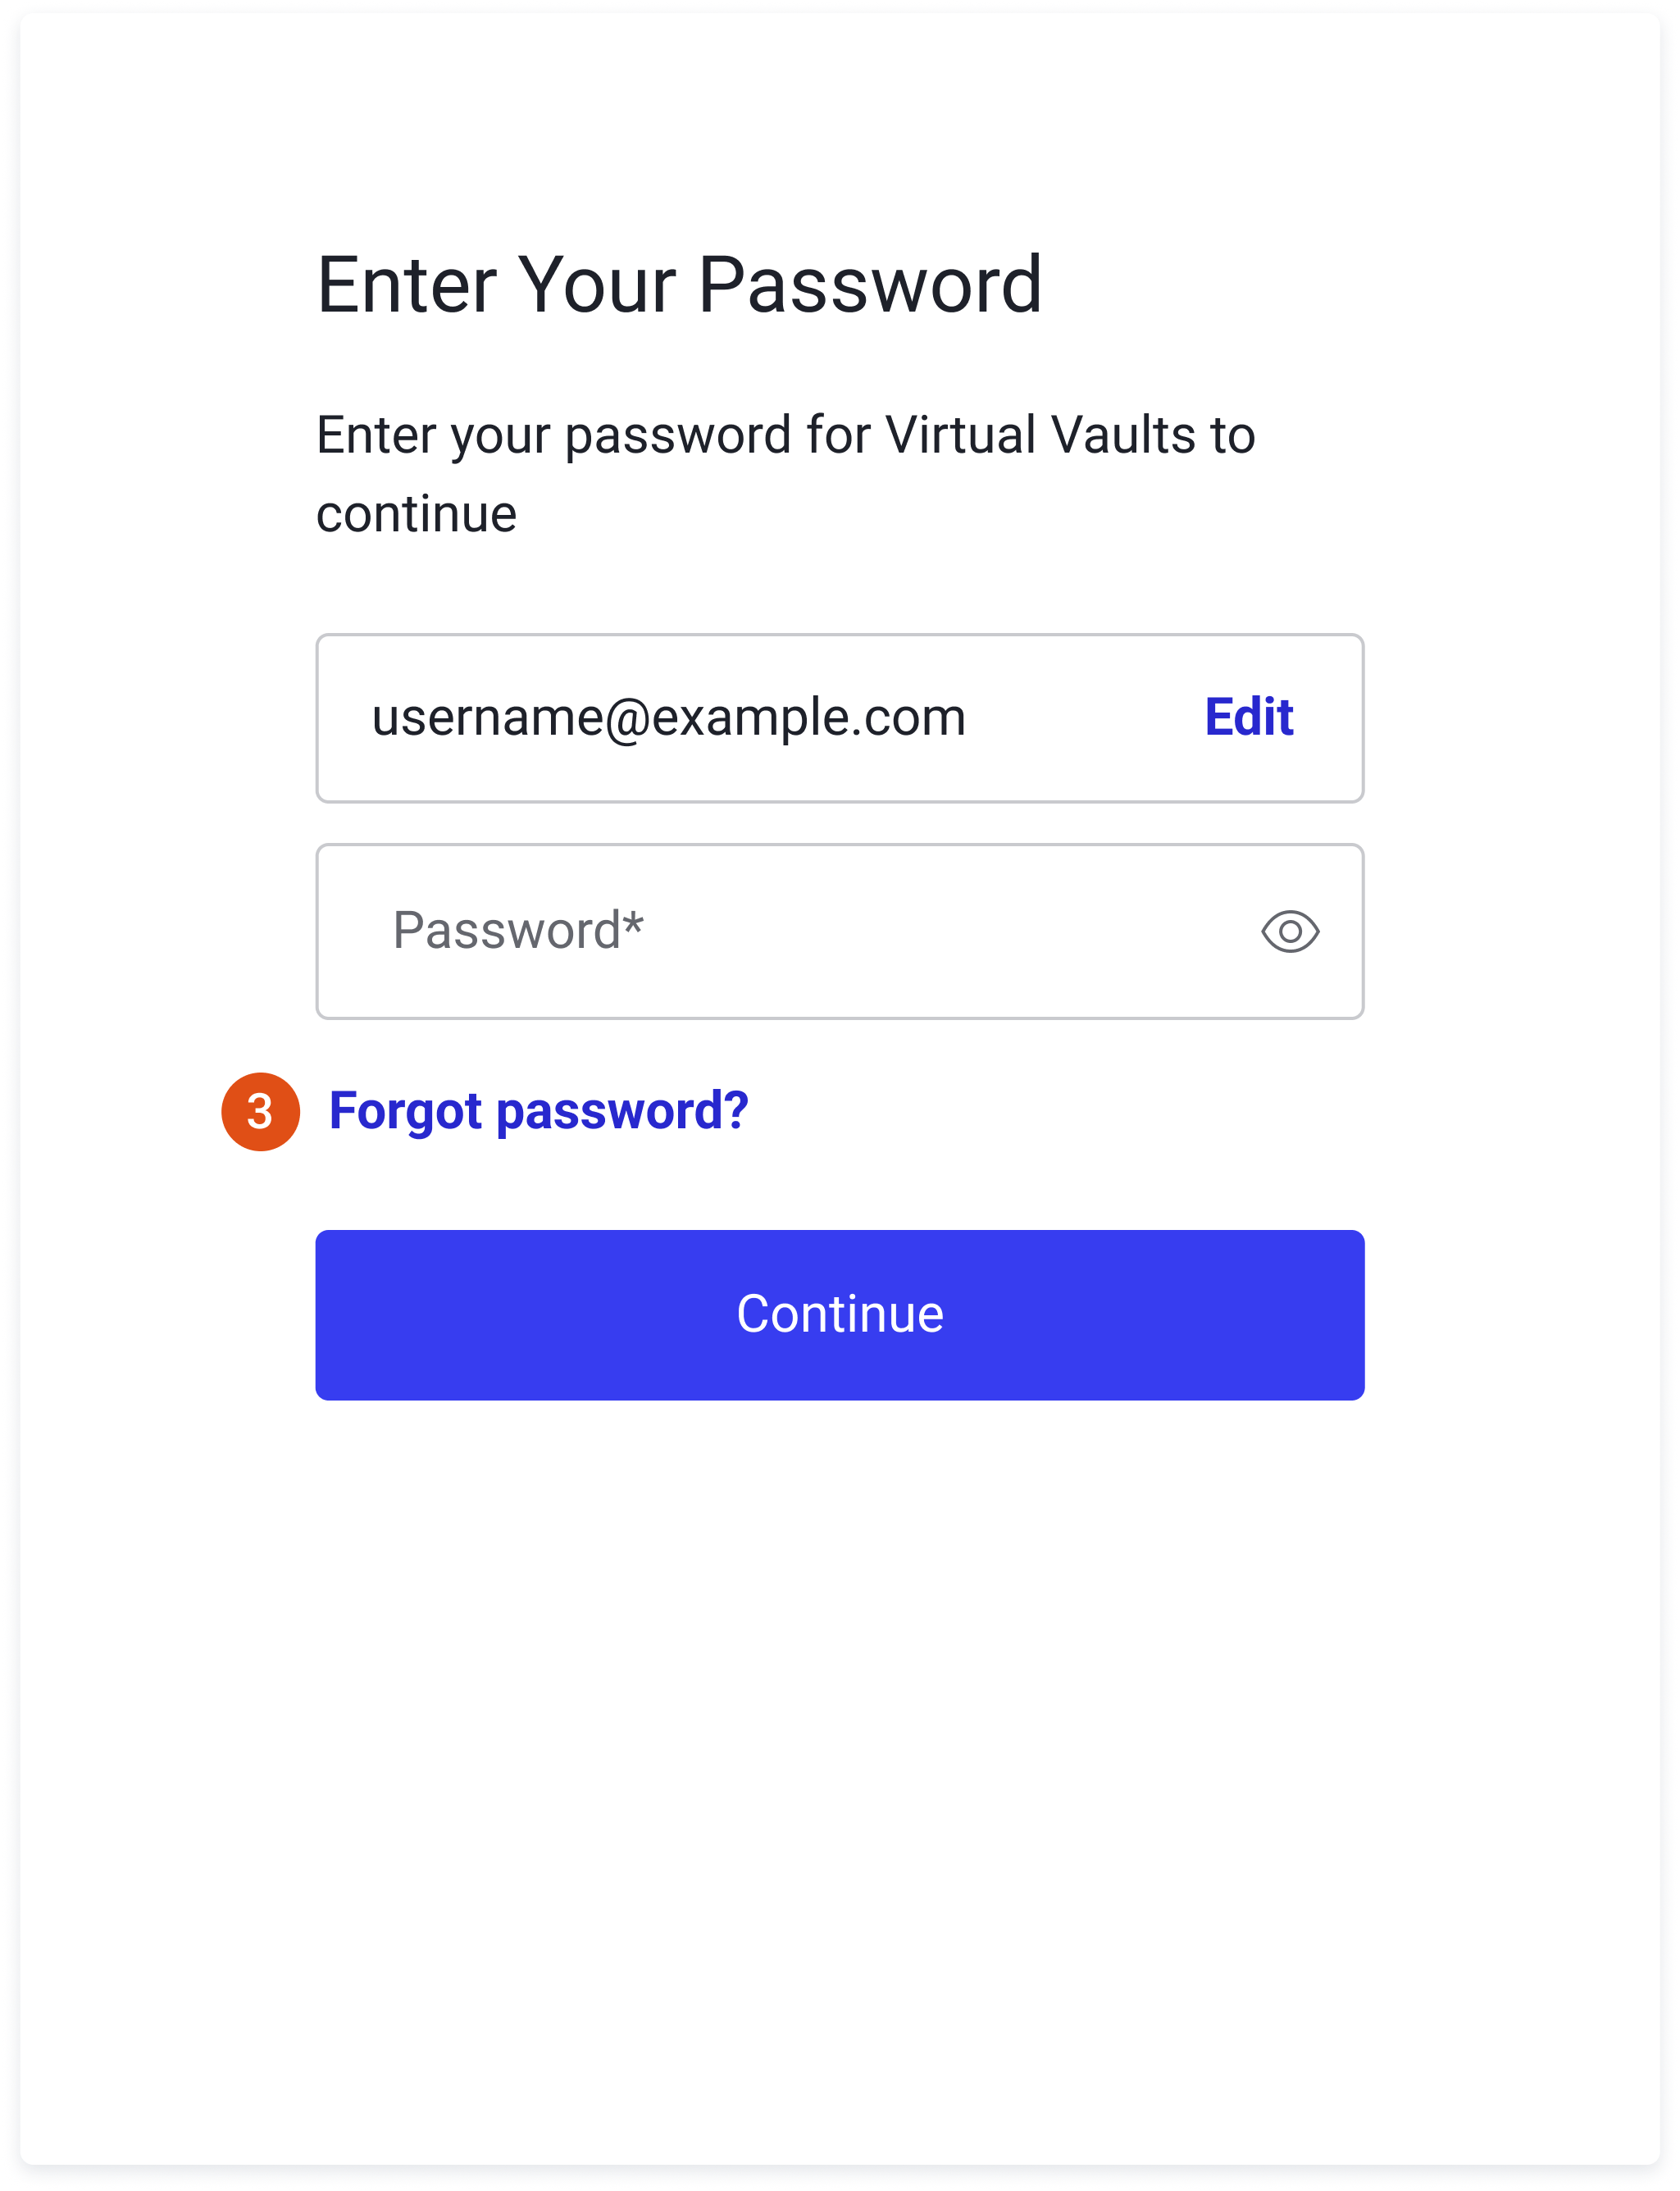
Task: Click empty space between the email and Edit
Action: (1085, 717)
